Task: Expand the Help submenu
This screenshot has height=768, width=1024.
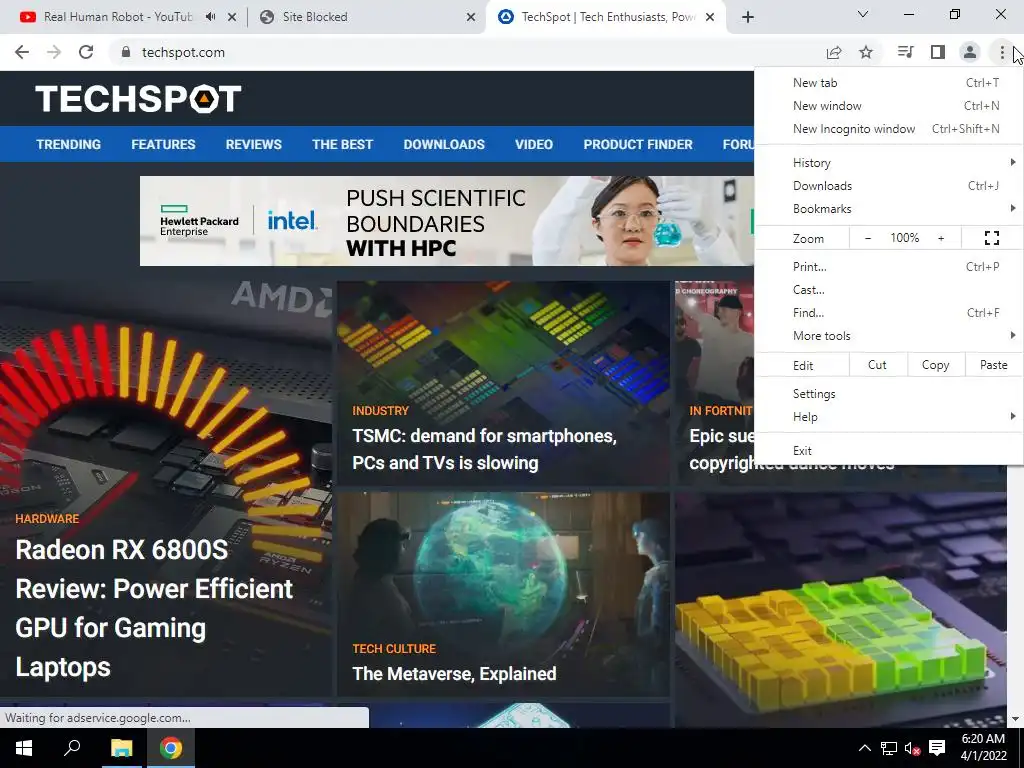Action: click(888, 417)
